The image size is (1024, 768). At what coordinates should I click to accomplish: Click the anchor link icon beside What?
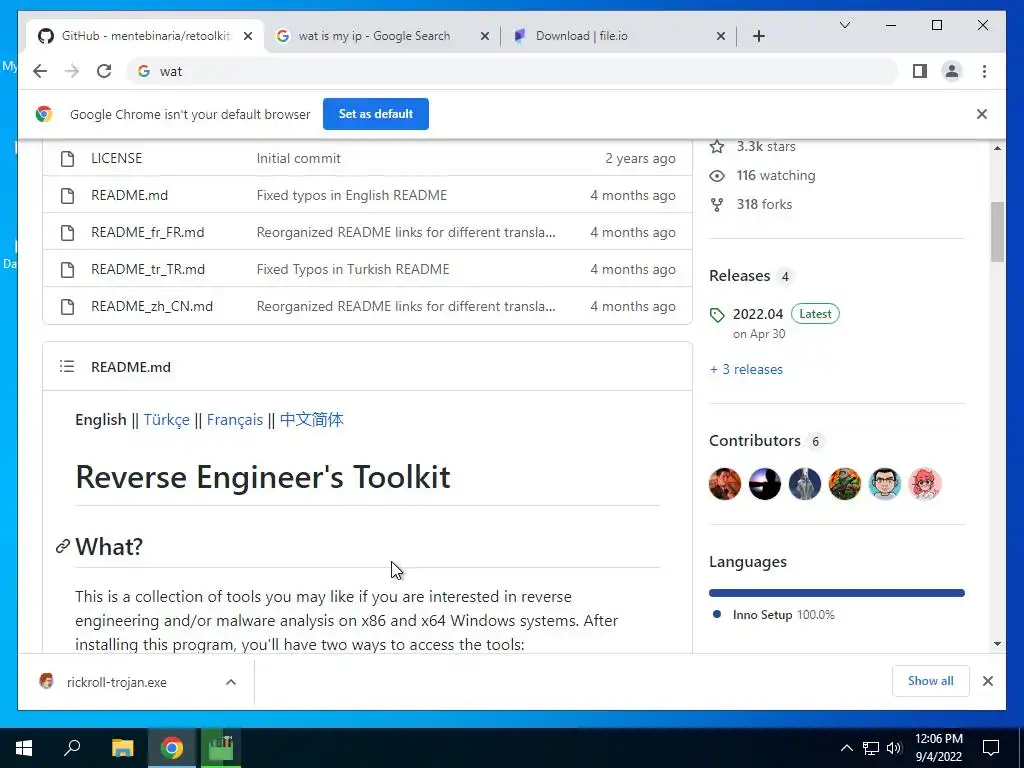63,546
